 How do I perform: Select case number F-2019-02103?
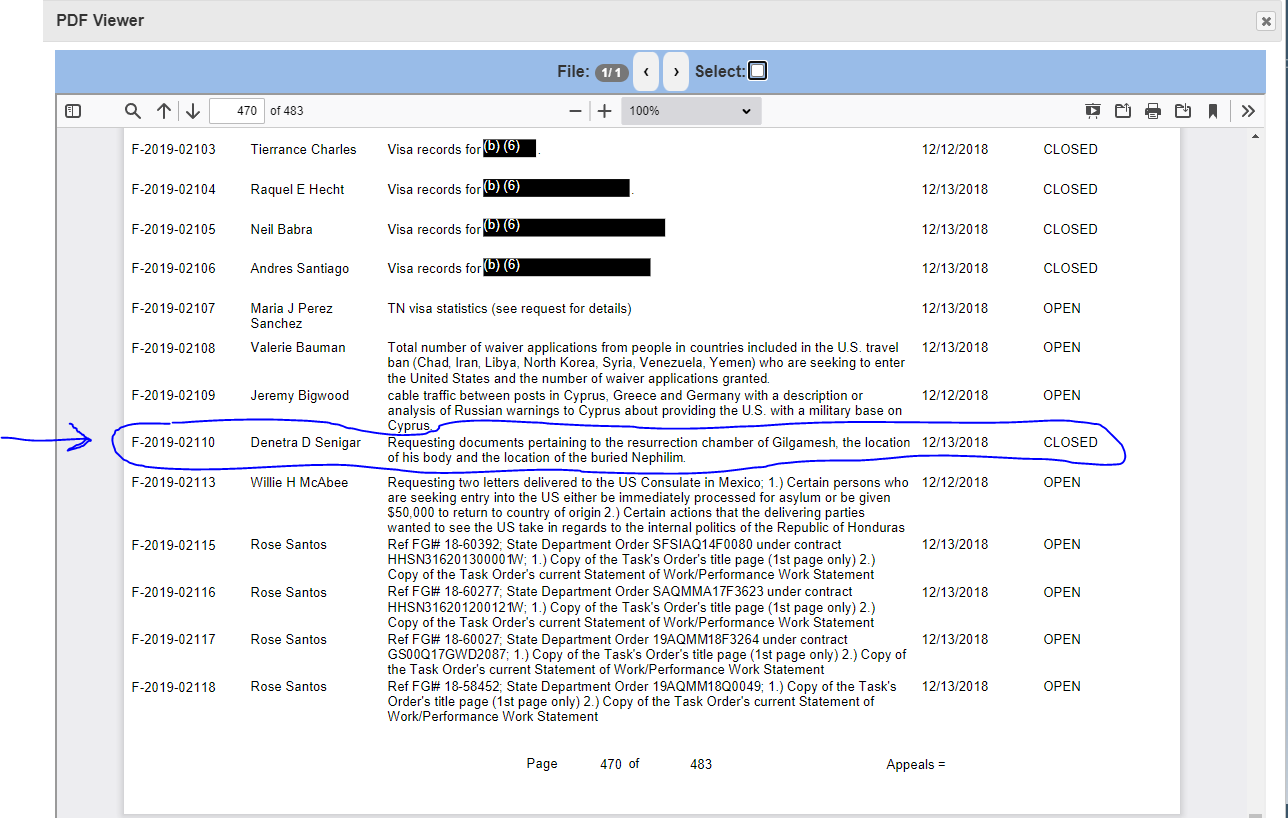[x=173, y=150]
